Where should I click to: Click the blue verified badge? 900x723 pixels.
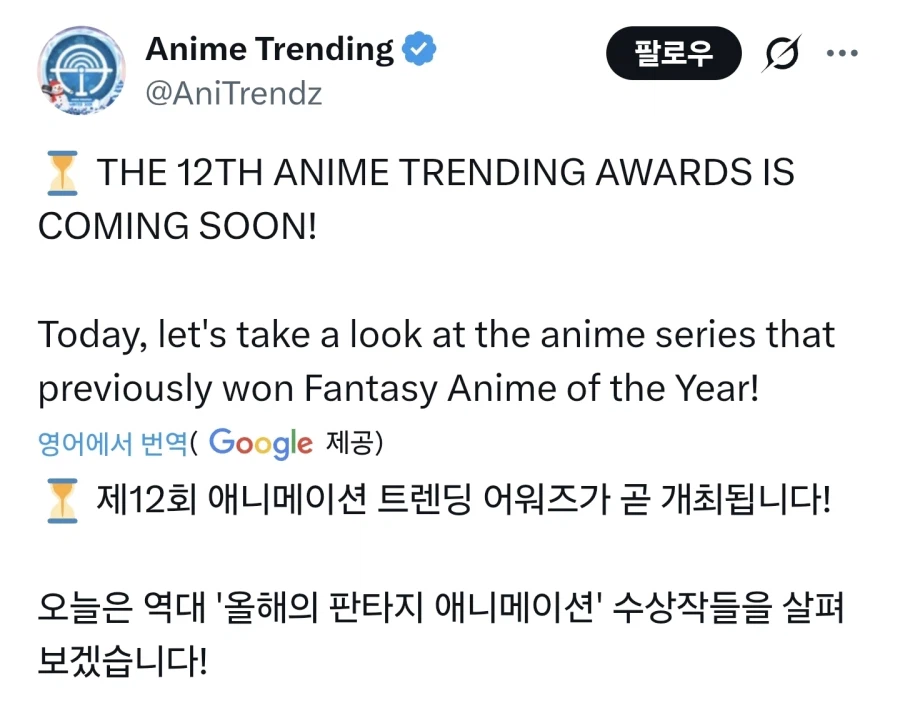tap(418, 49)
